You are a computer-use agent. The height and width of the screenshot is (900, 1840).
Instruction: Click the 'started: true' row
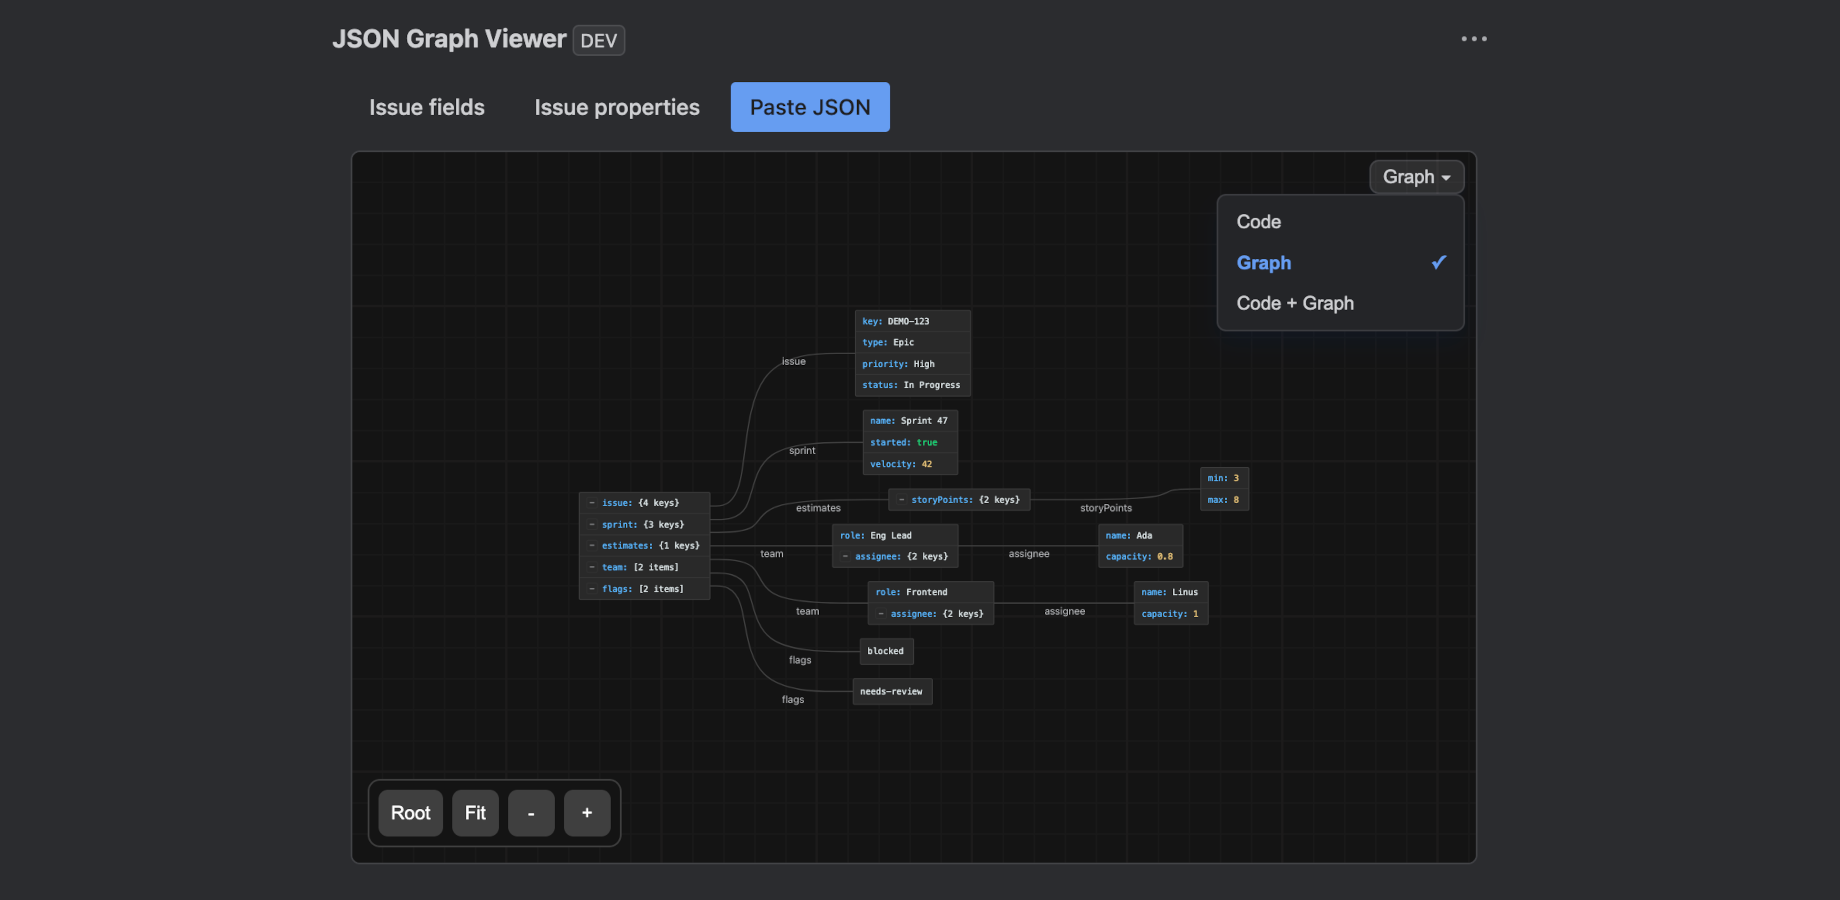coord(910,442)
